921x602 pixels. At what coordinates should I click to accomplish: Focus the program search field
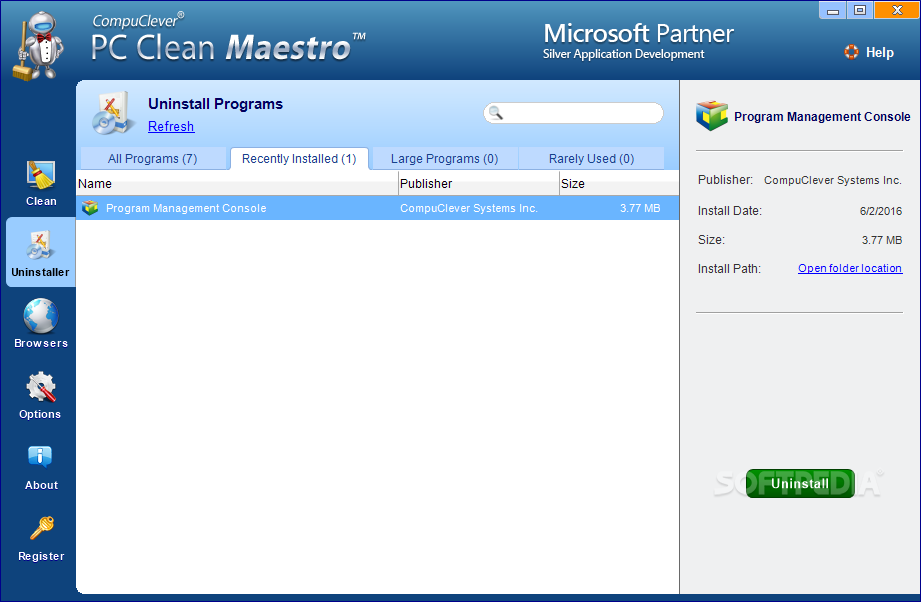[573, 113]
